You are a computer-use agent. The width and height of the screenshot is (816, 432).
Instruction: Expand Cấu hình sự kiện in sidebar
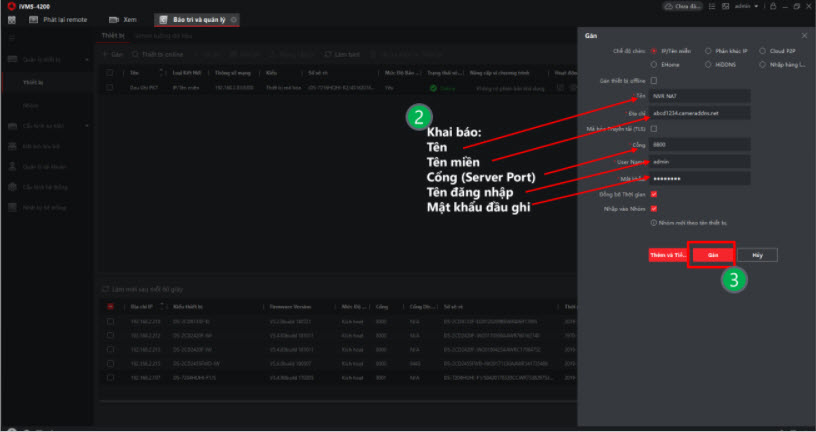45,125
